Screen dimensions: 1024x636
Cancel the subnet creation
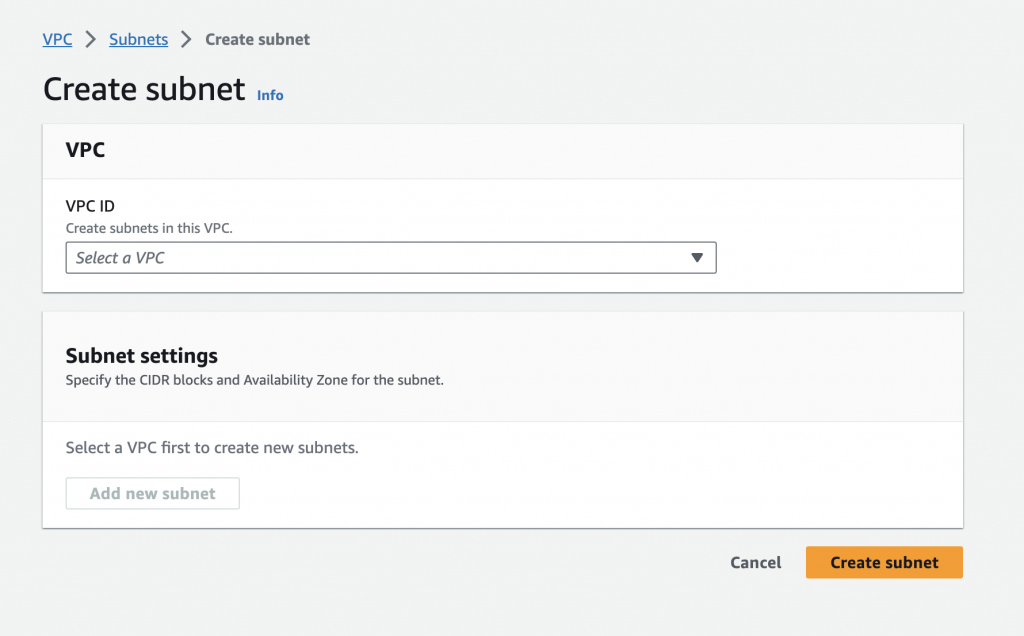[755, 562]
